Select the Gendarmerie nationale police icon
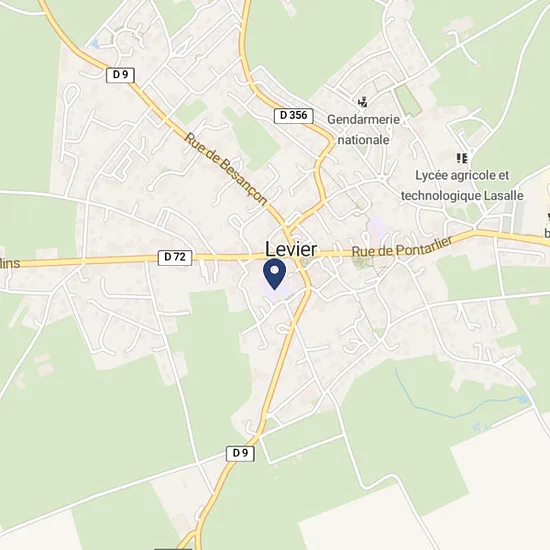This screenshot has width=550, height=550. (x=363, y=102)
